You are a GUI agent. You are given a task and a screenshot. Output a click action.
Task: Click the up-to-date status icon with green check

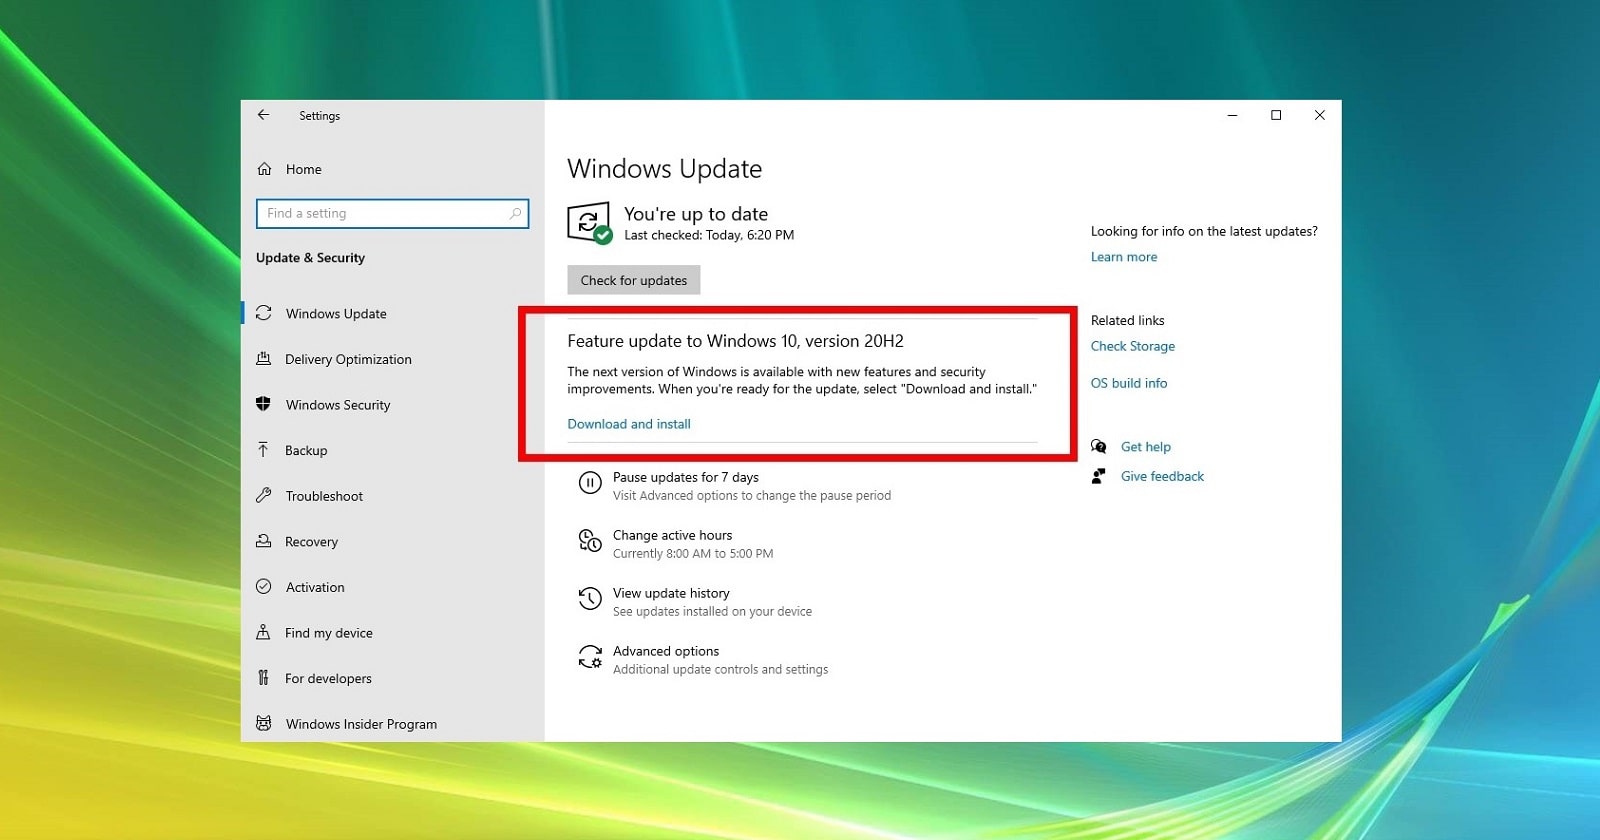tap(589, 223)
